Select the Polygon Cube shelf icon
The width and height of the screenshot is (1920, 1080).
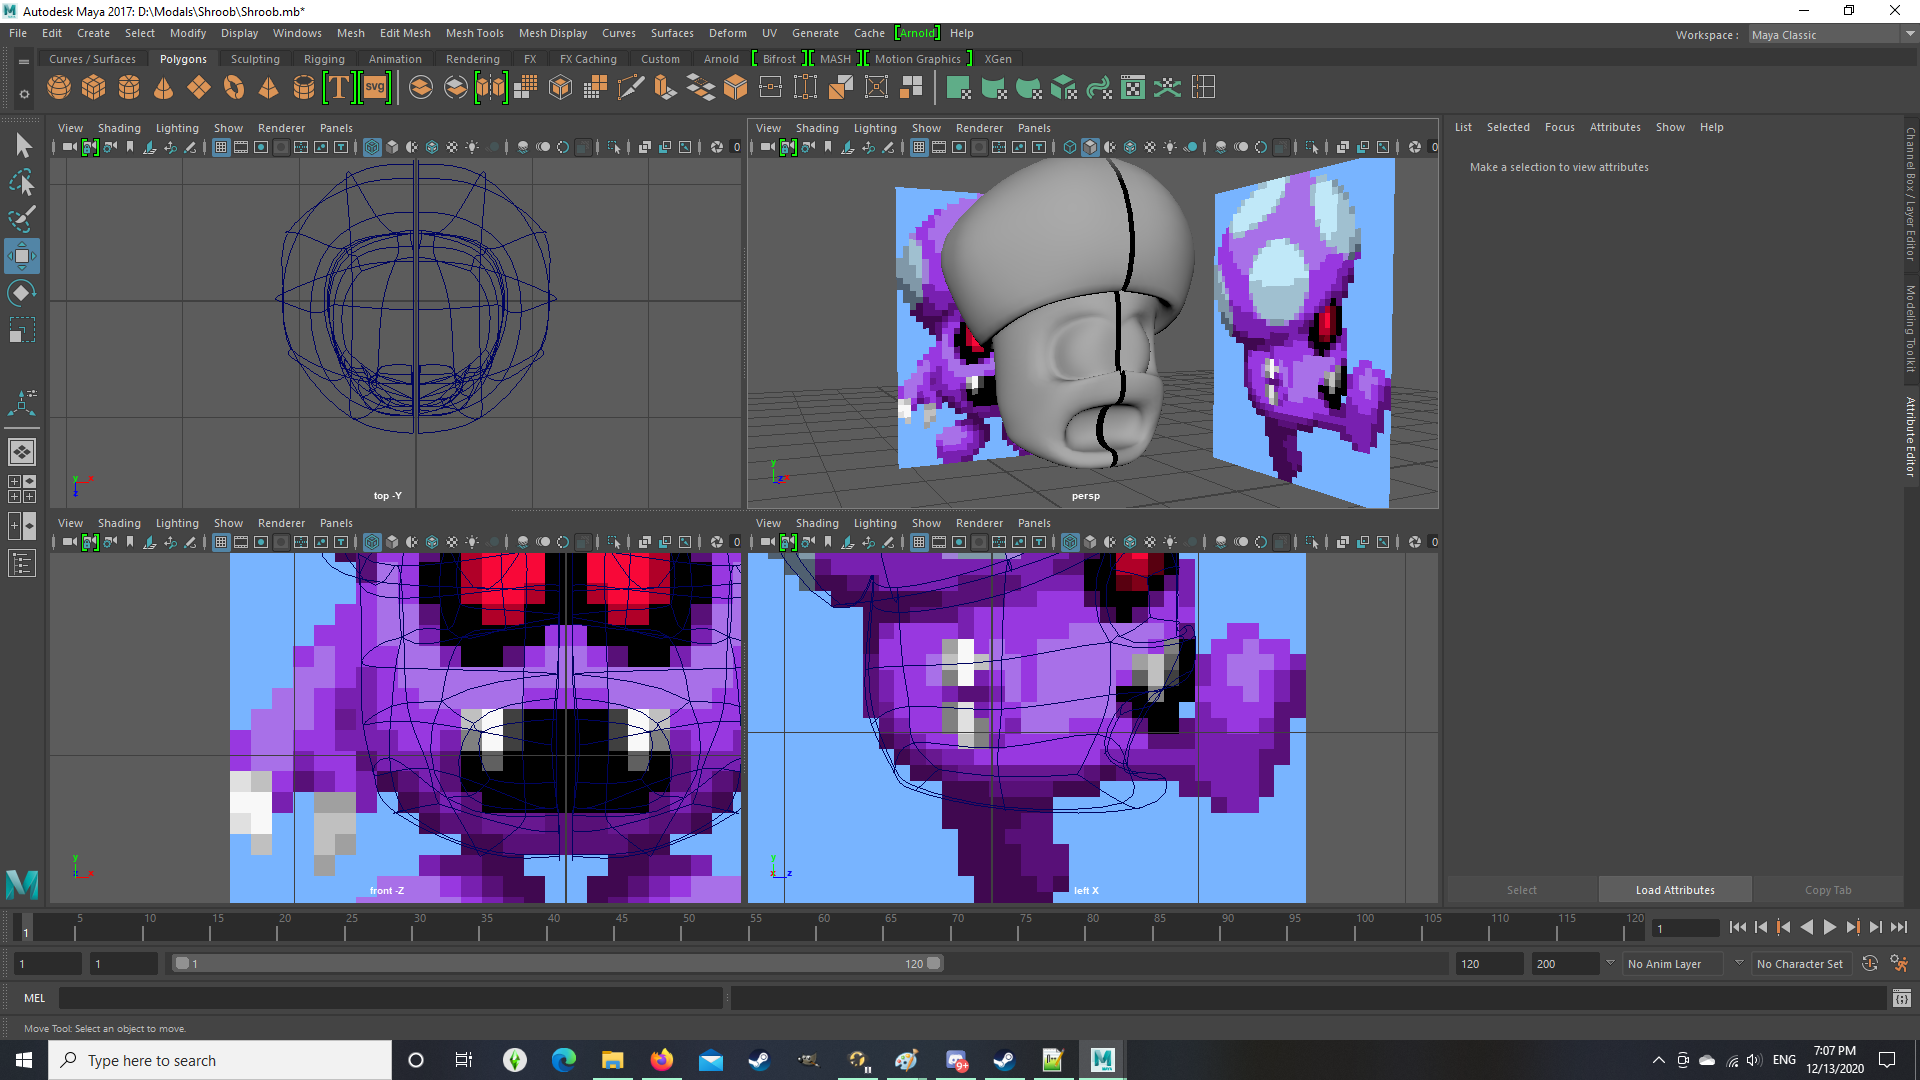click(x=94, y=88)
